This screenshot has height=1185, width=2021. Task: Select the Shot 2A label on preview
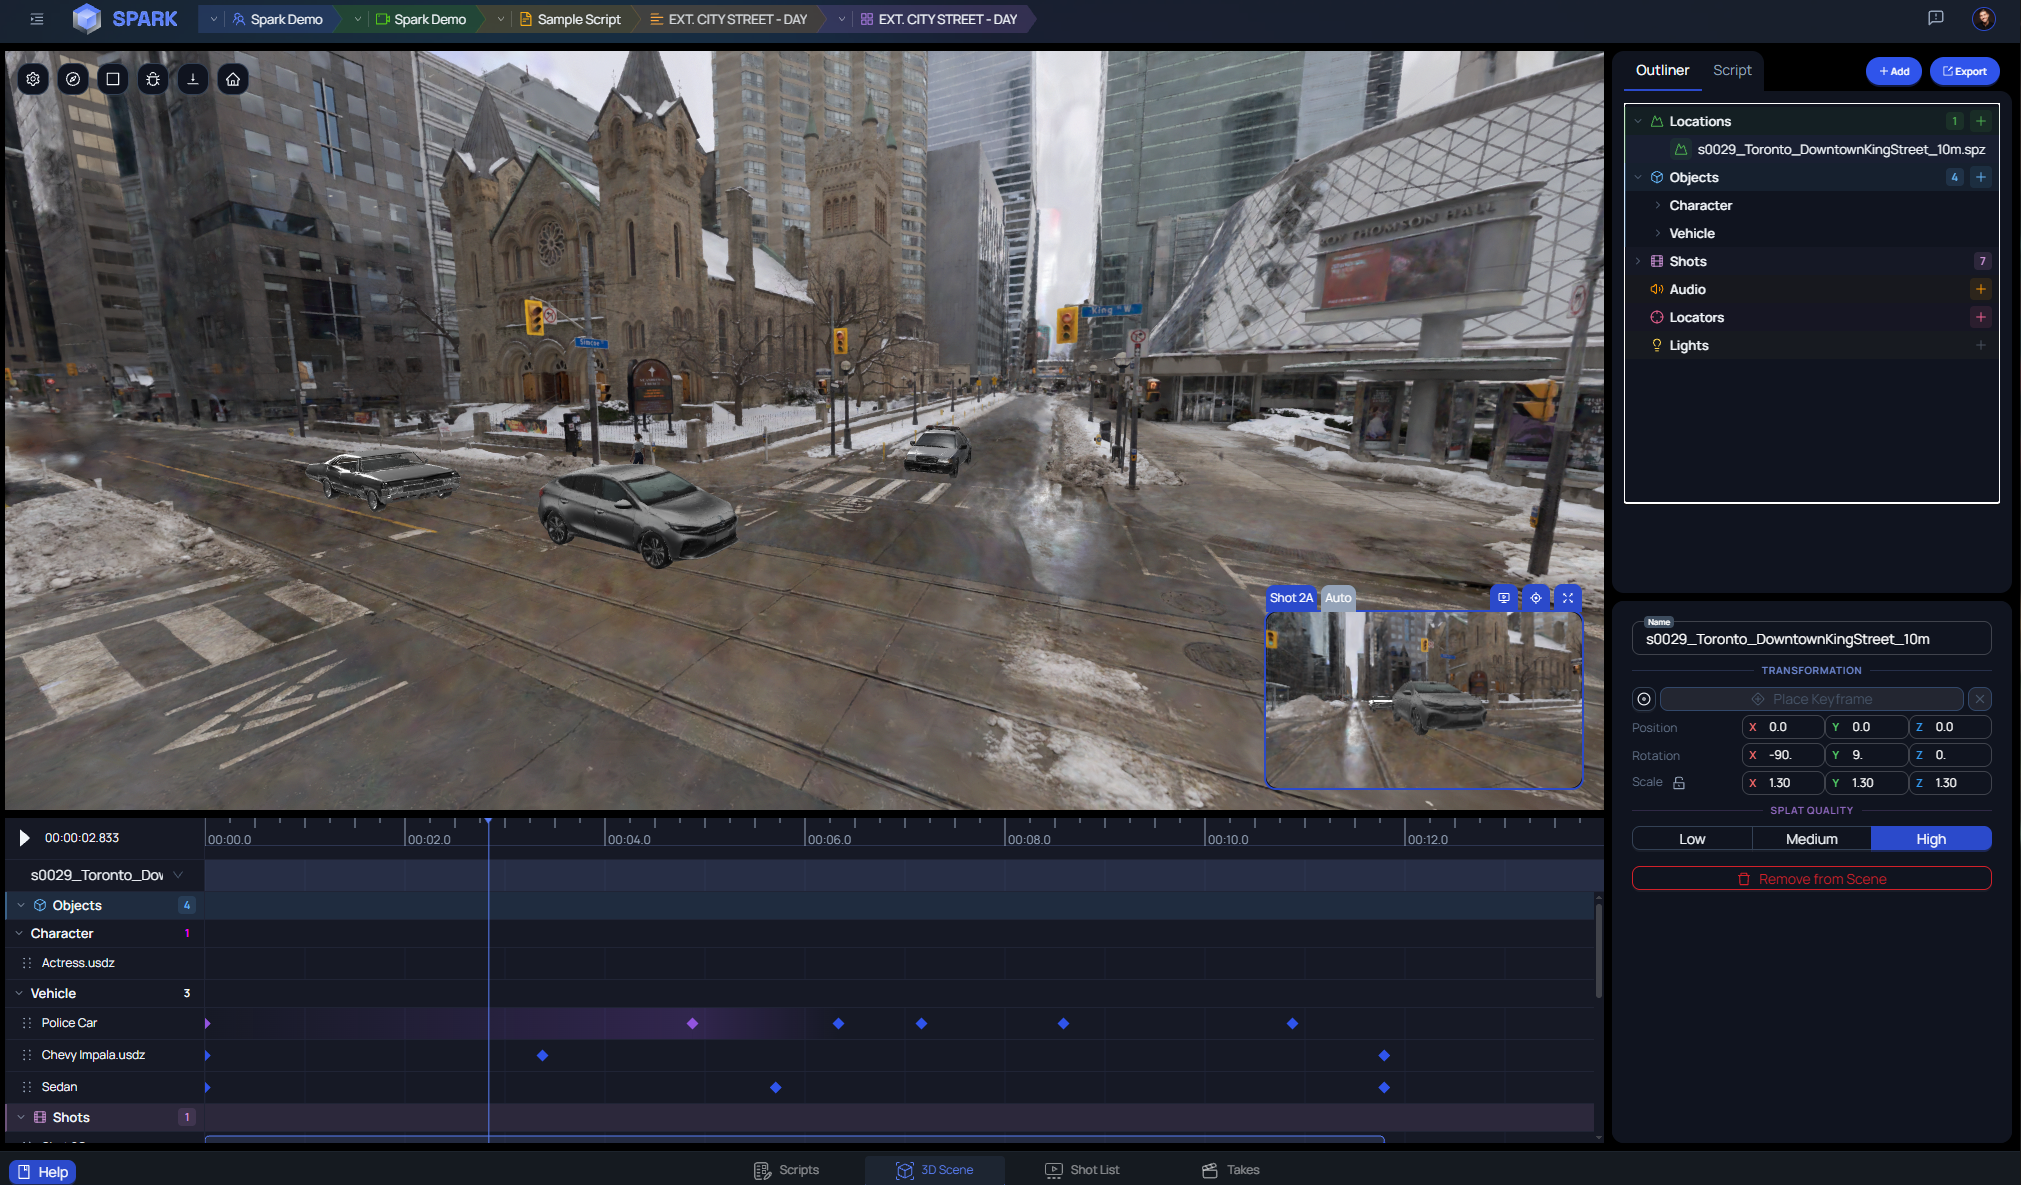(x=1291, y=598)
